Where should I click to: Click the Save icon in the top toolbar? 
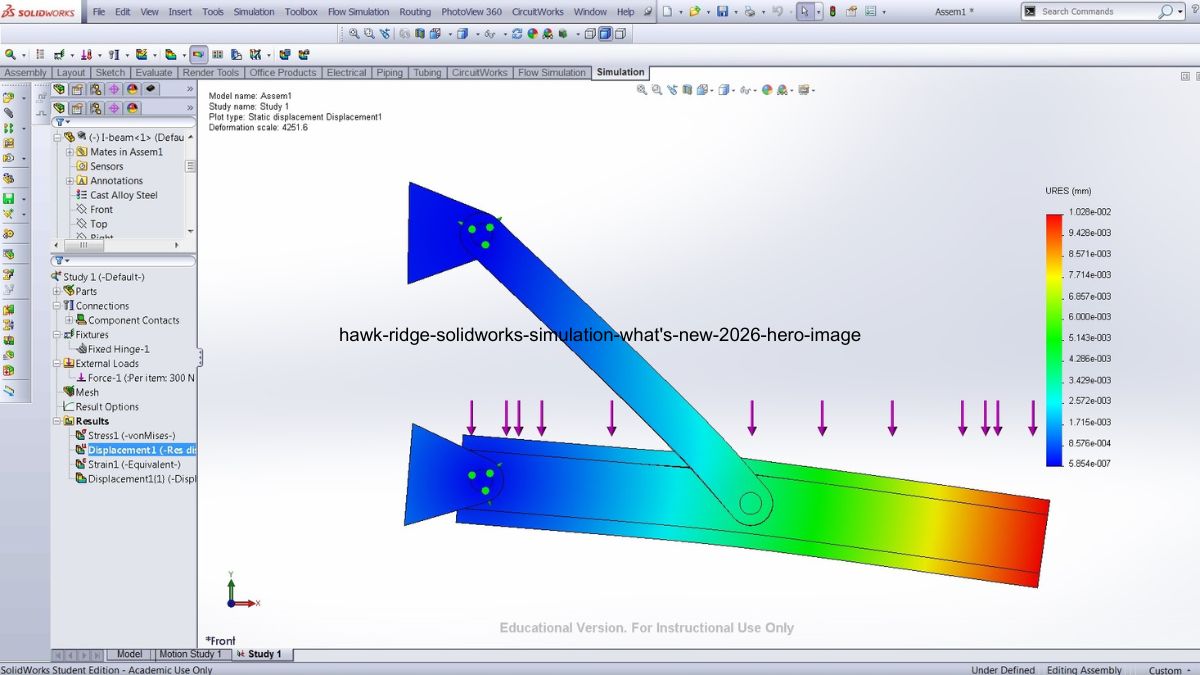[x=722, y=12]
